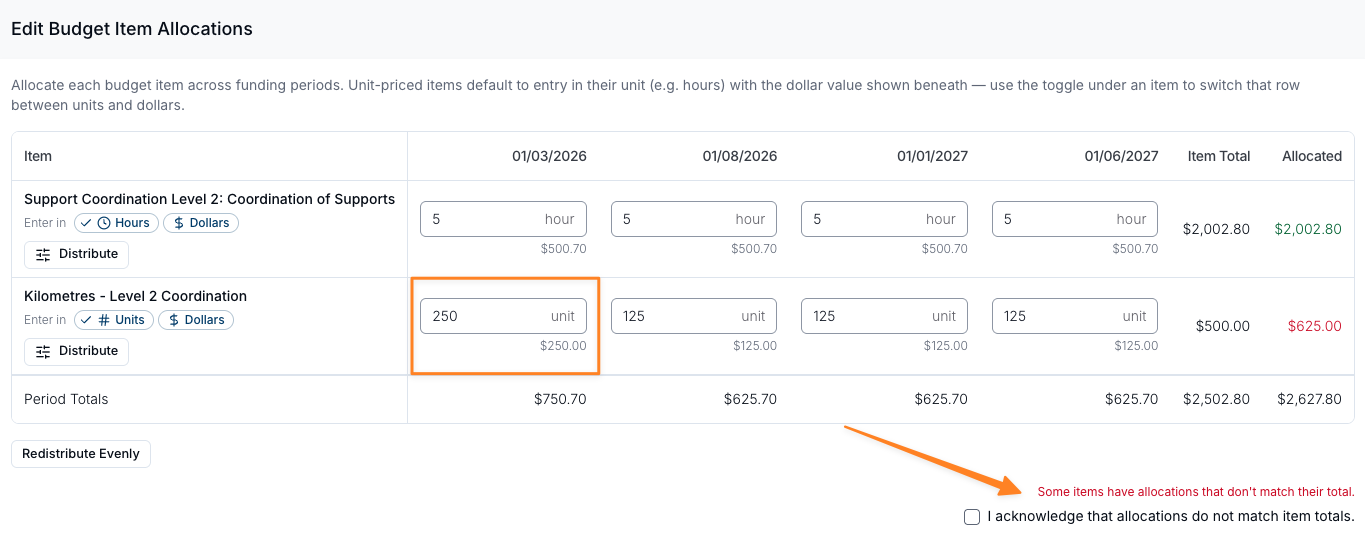
Task: Select Hours entry mode for Support Coordination
Action: (116, 223)
